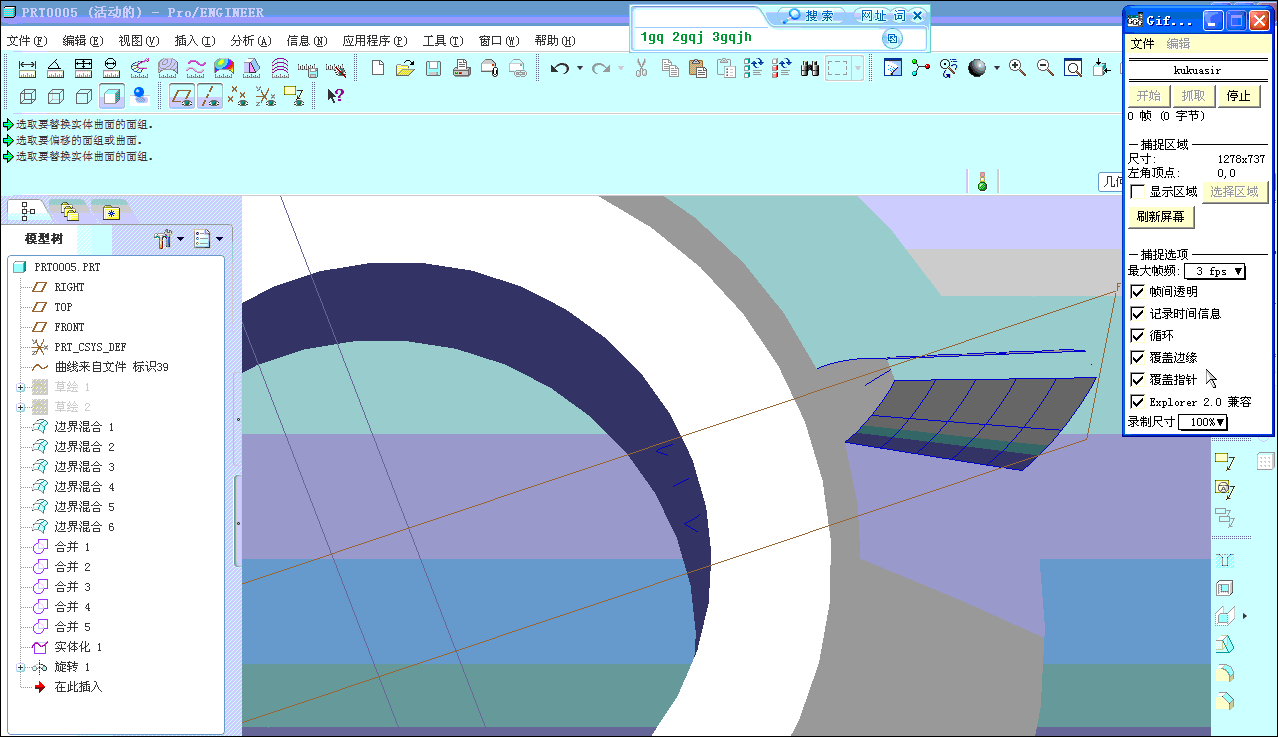Select the PRT_CSYS_DEF tree item
Viewport: 1278px width, 737px height.
(90, 347)
